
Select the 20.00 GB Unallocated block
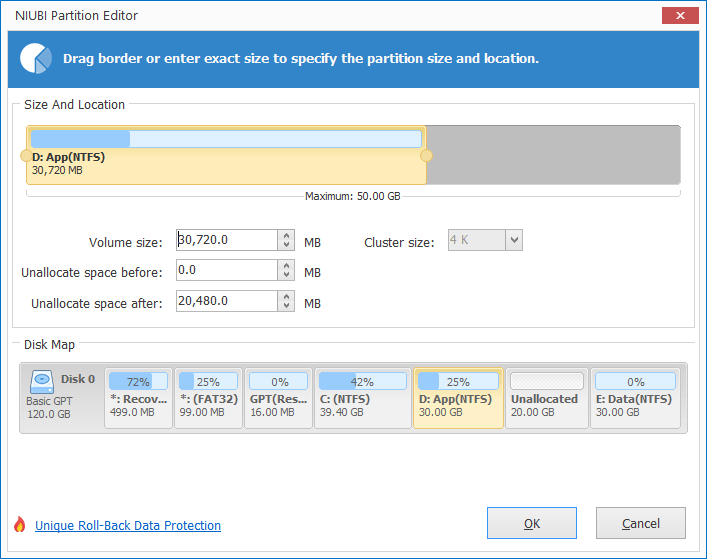click(x=546, y=398)
